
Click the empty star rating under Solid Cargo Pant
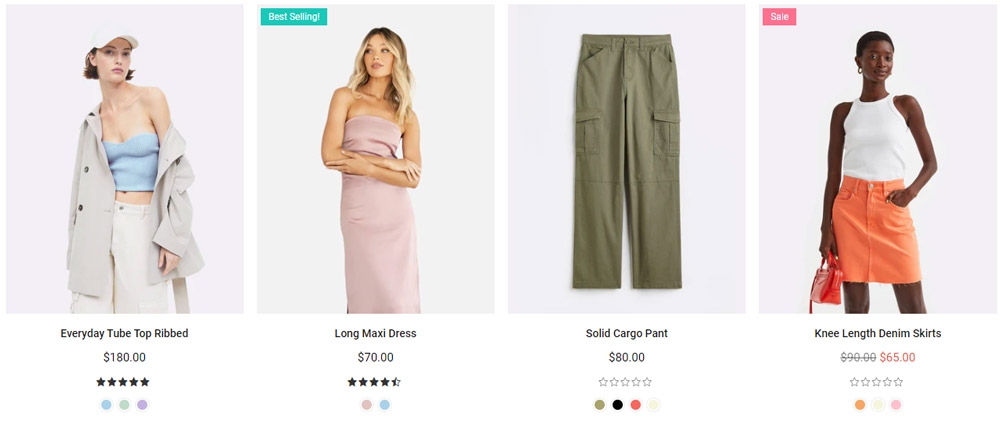pos(625,382)
